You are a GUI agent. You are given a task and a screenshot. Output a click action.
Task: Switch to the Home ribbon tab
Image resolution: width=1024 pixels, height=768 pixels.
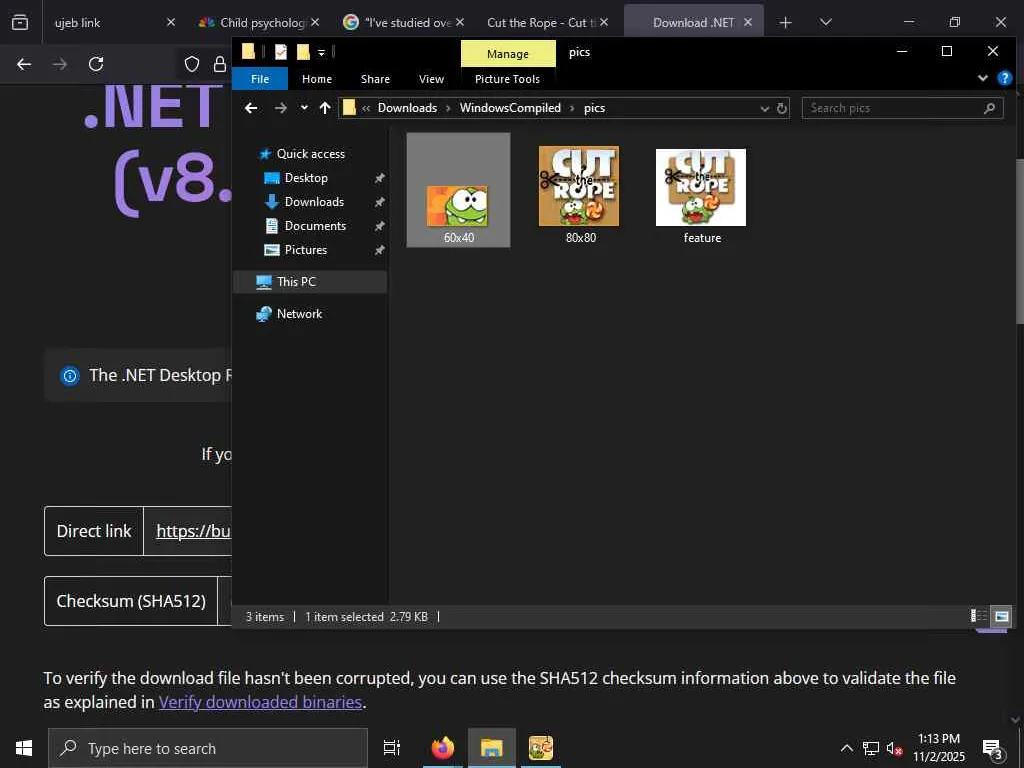click(x=317, y=79)
